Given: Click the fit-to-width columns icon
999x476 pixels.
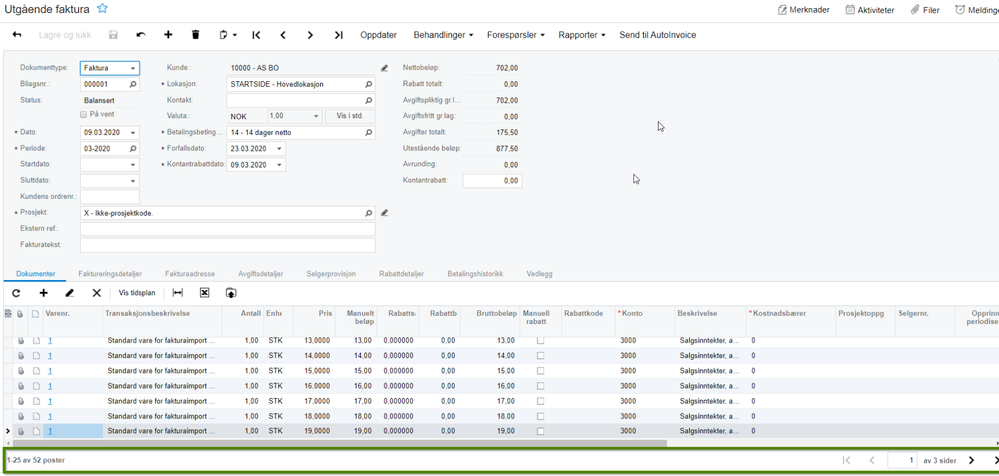Looking at the screenshot, I should 178,293.
